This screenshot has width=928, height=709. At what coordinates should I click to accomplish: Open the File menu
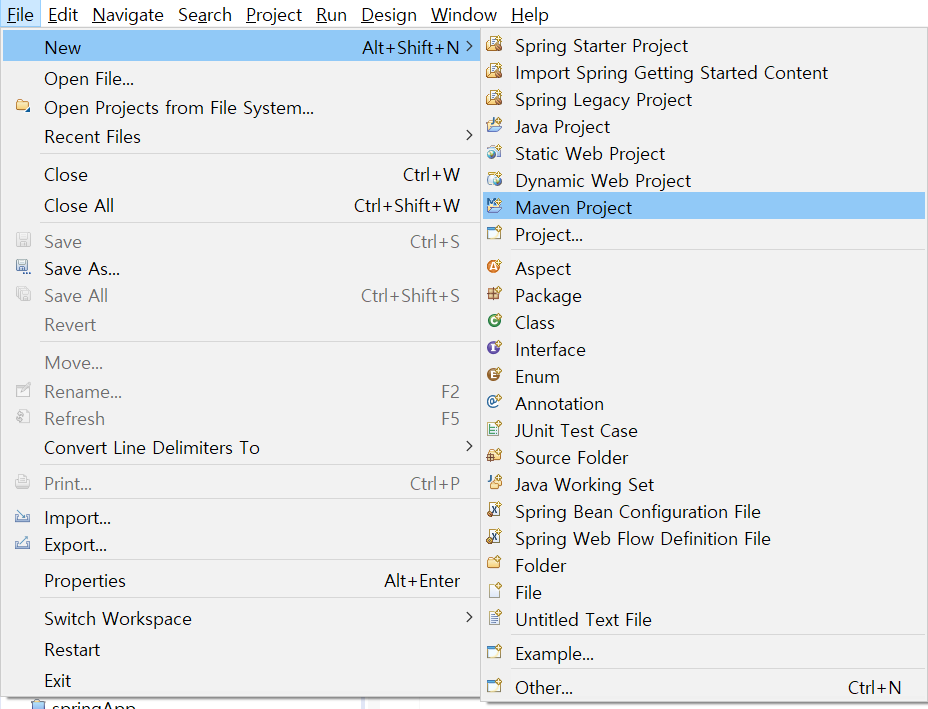point(20,14)
